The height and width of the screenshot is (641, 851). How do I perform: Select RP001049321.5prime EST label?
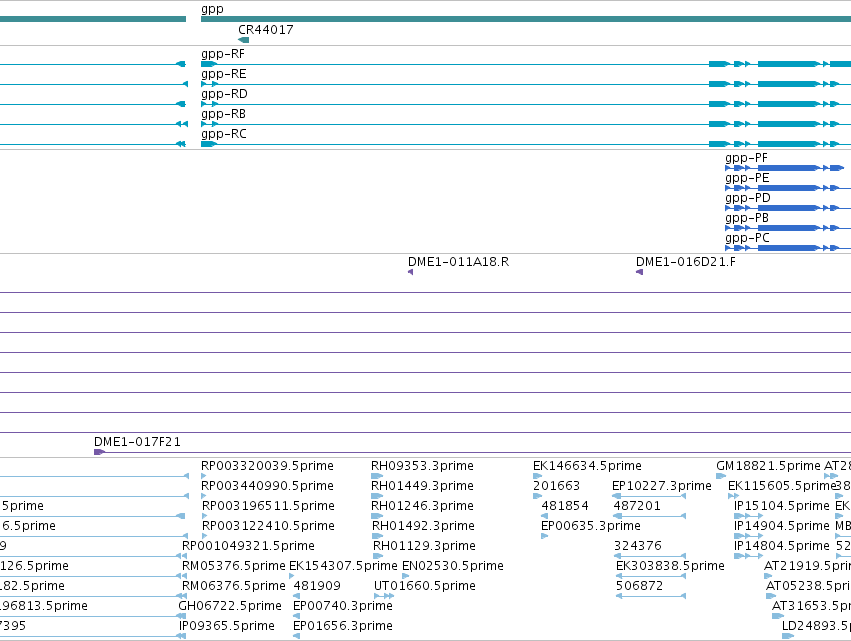tap(248, 546)
